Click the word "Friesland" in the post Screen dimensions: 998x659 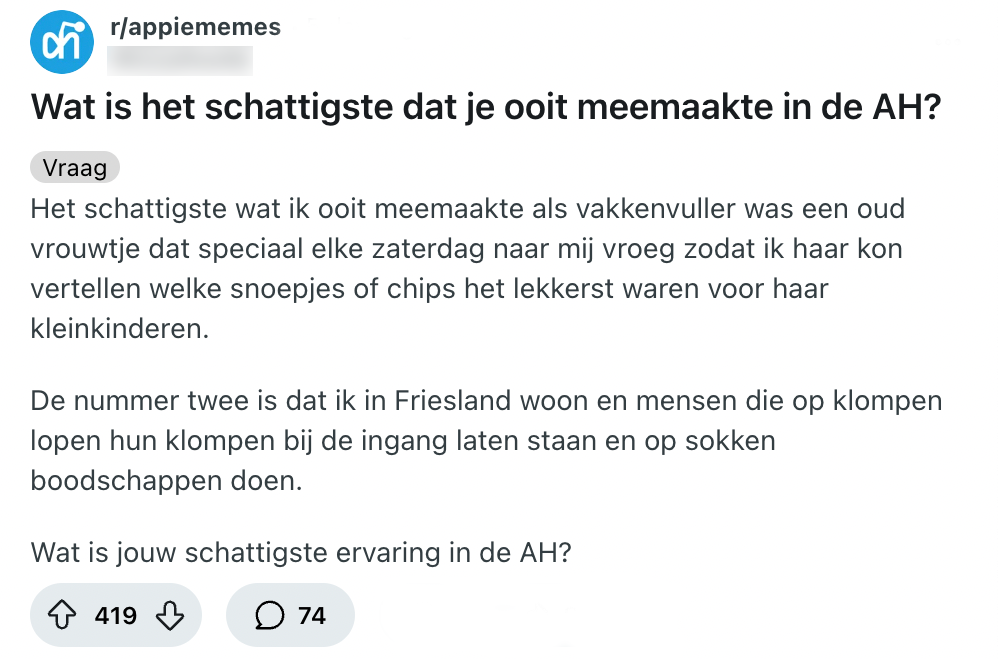[x=459, y=403]
